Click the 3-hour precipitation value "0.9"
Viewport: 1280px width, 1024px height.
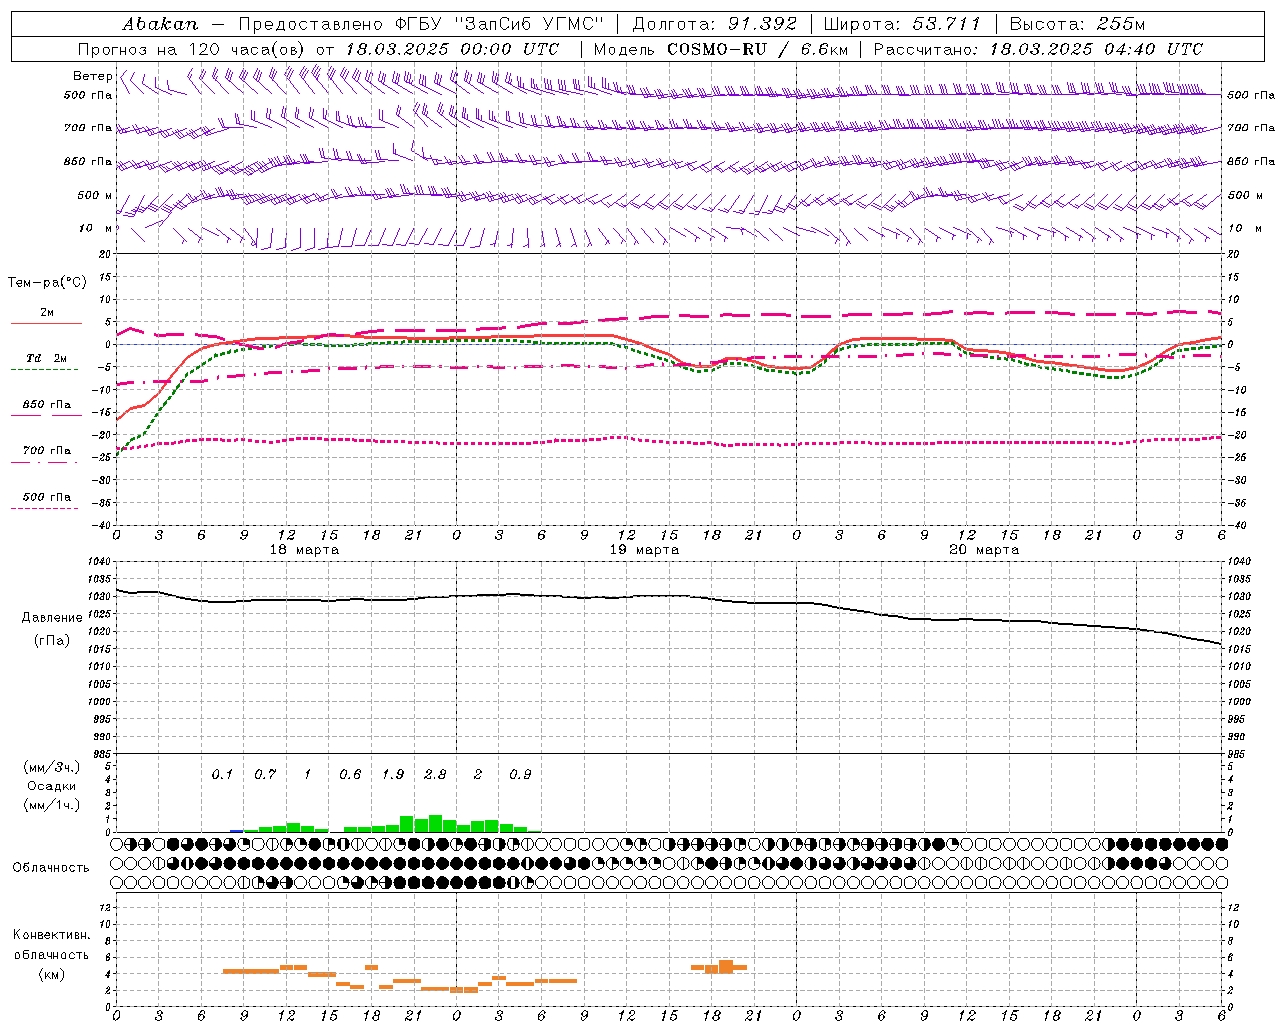[520, 775]
